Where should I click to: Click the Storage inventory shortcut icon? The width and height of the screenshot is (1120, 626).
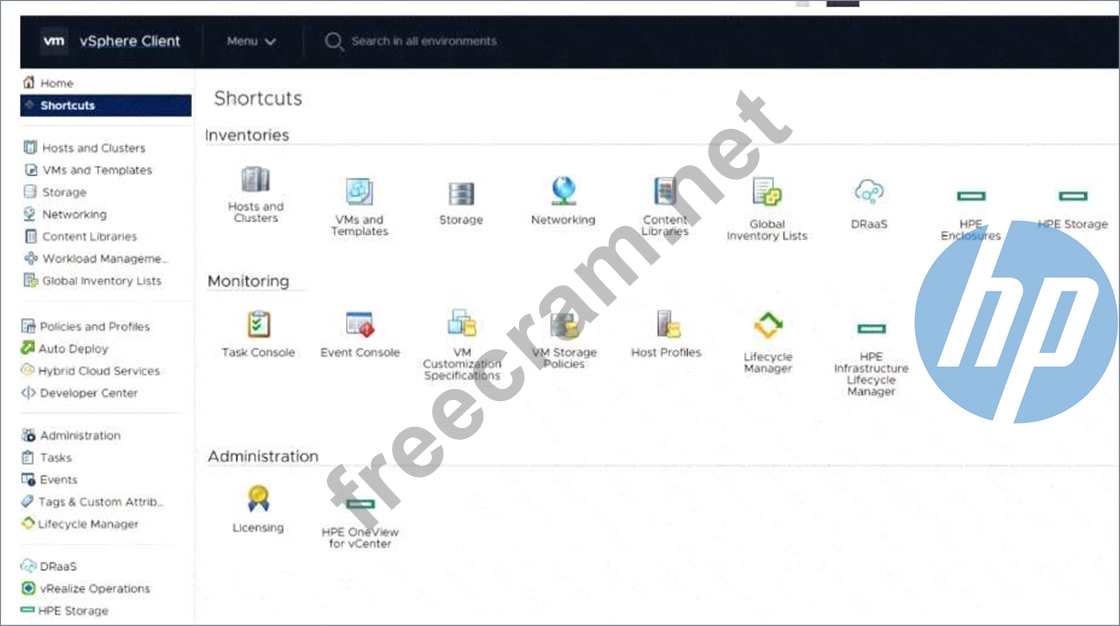(x=461, y=193)
